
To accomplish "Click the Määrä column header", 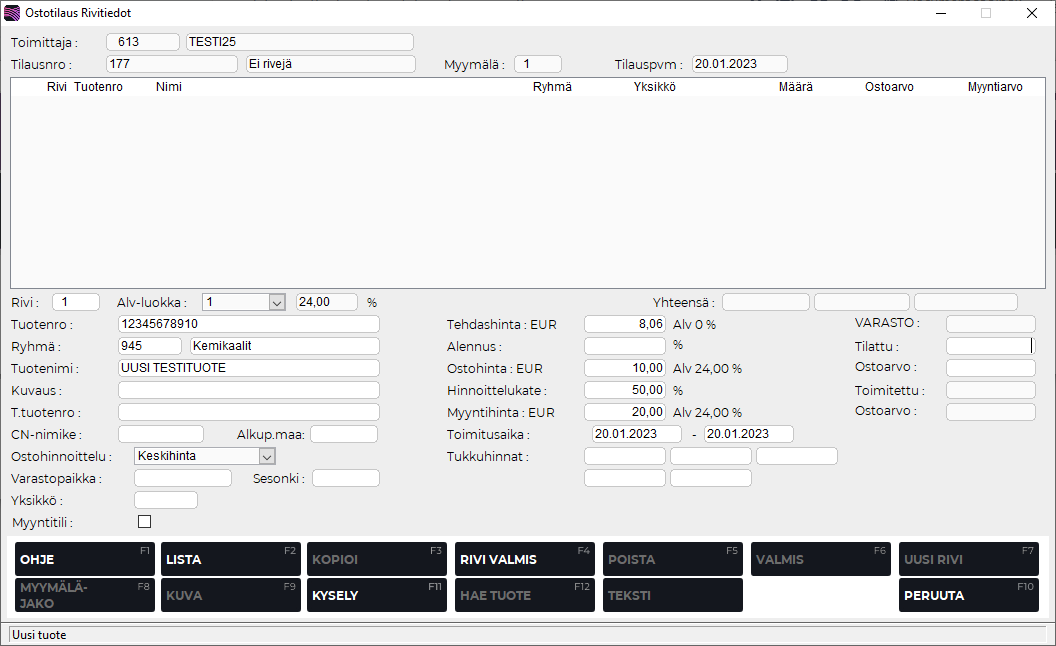I will coord(795,87).
